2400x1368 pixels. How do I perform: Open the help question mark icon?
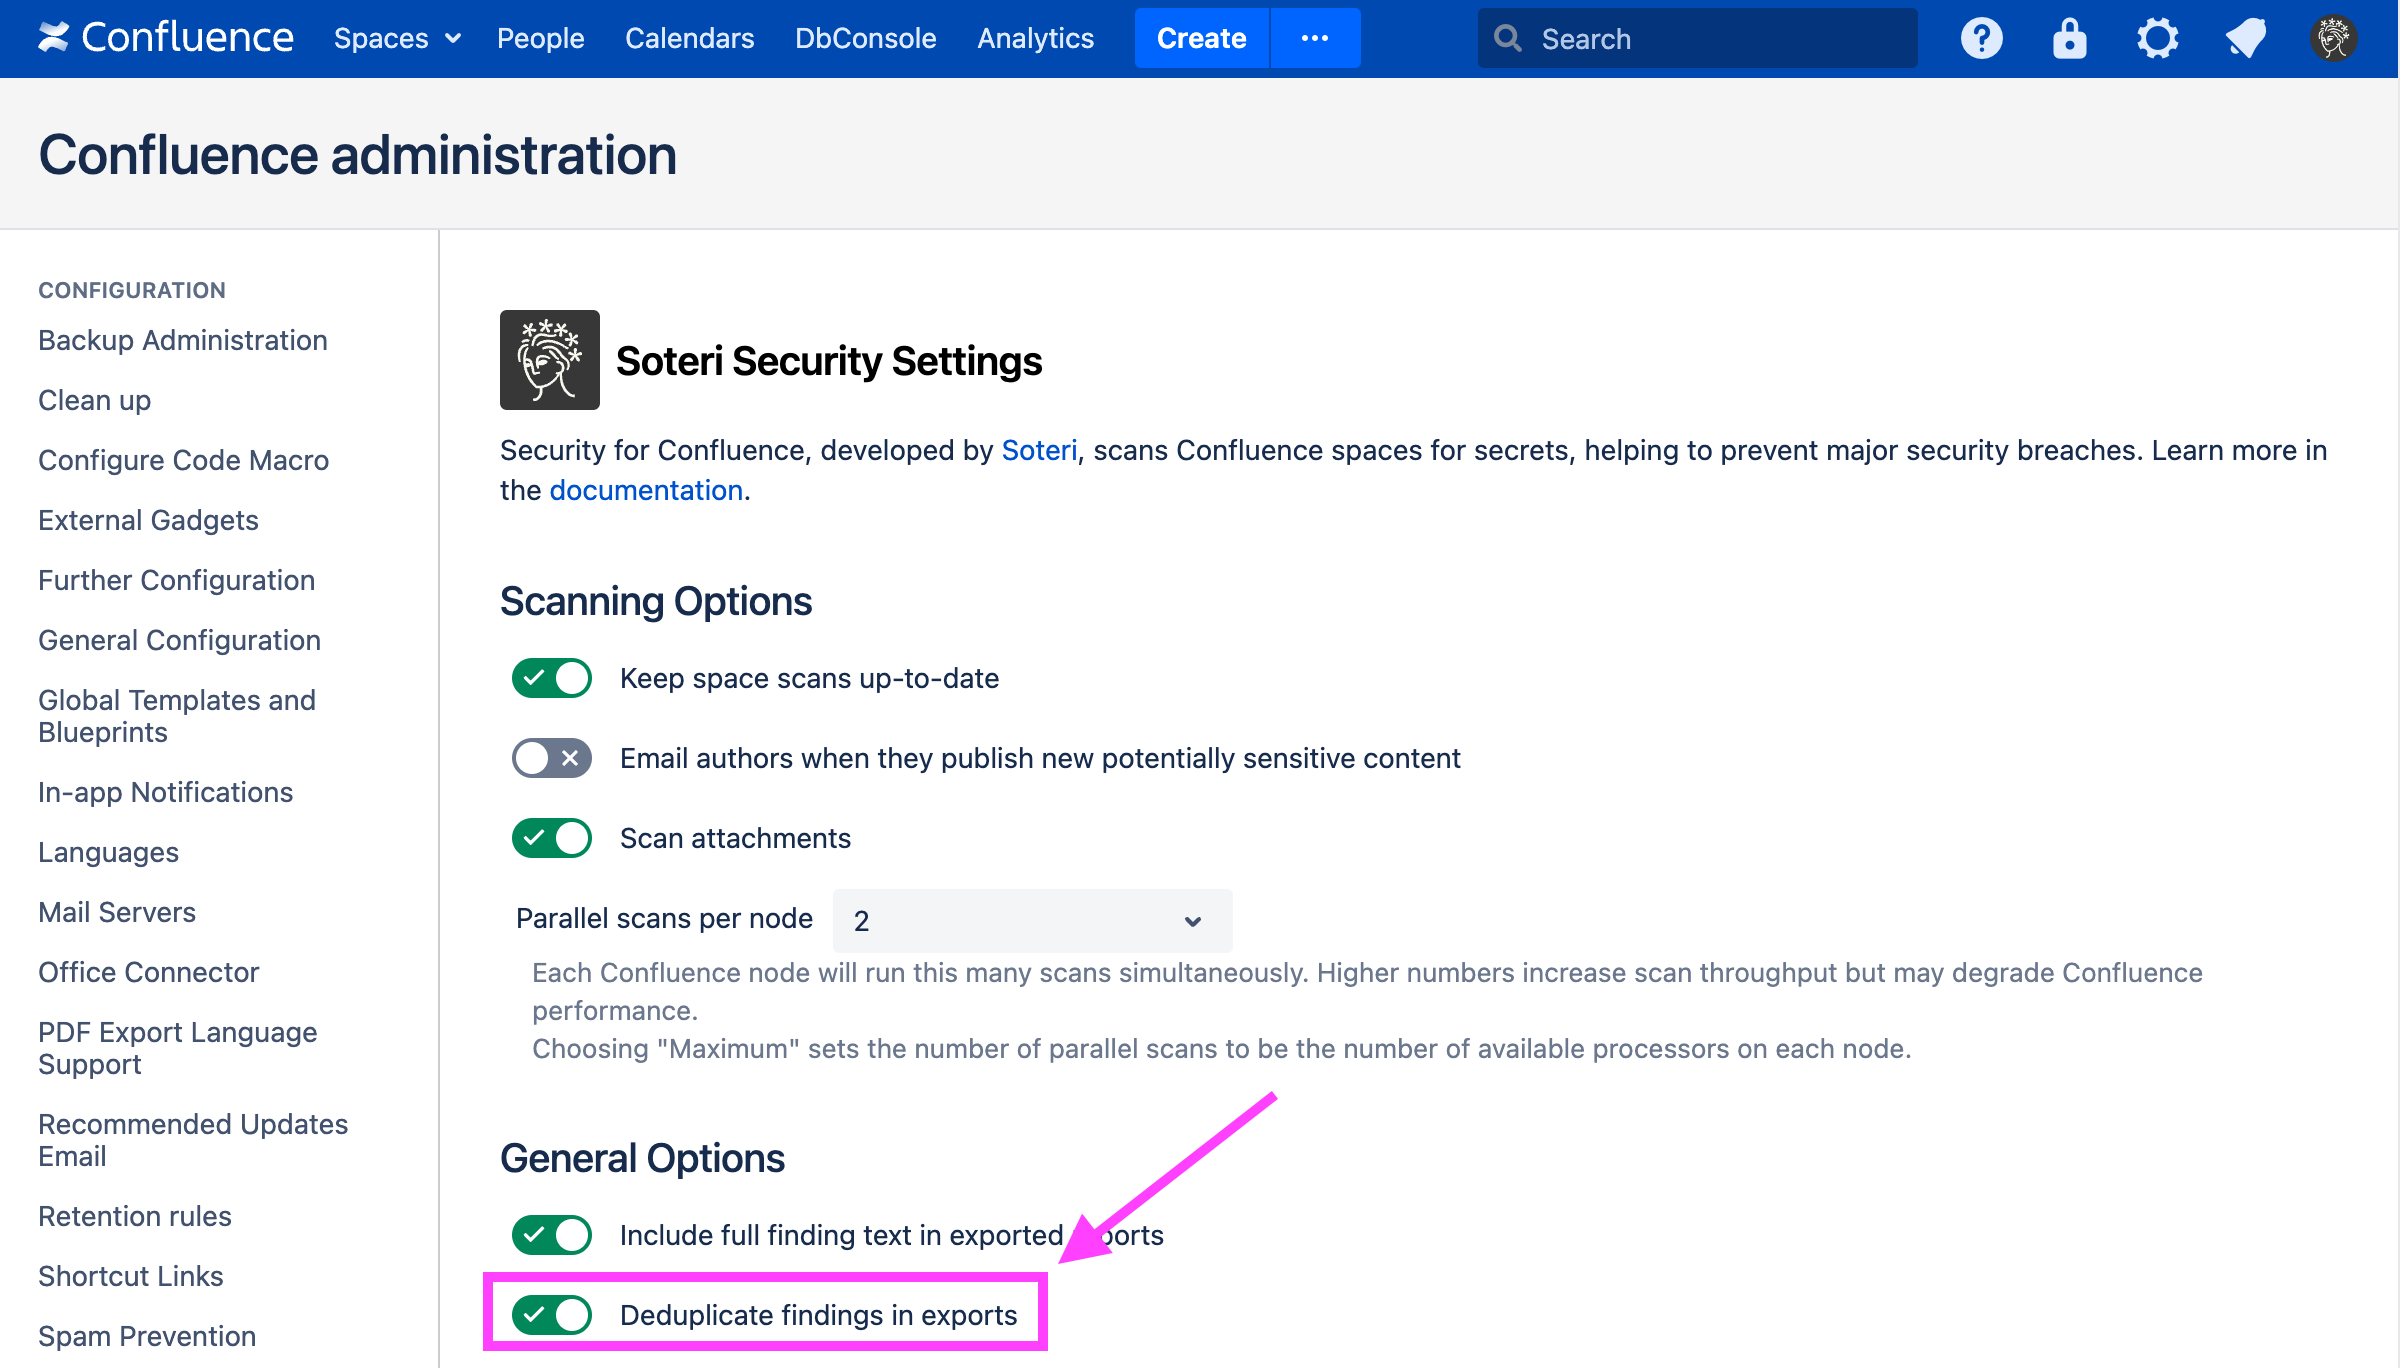(1981, 38)
